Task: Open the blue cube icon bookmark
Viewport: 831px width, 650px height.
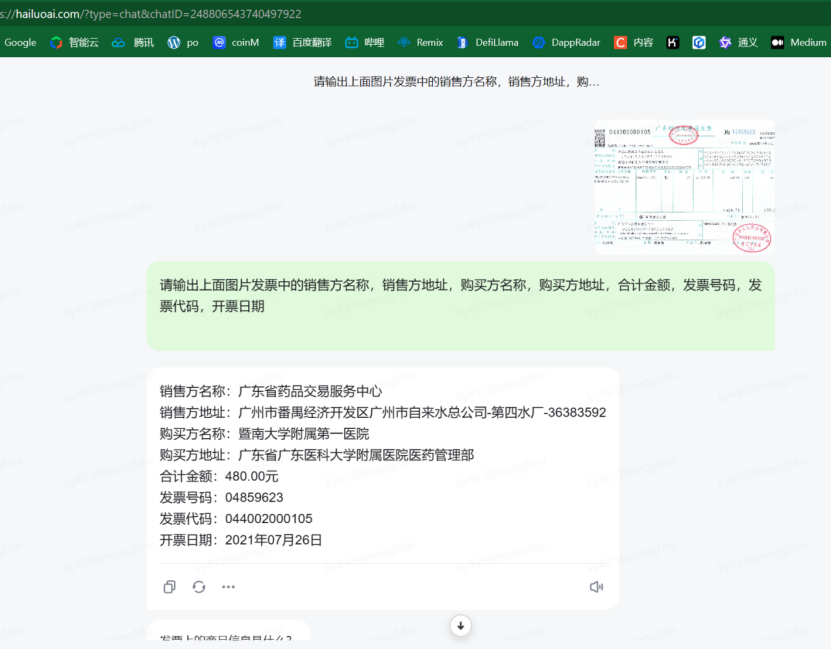Action: (x=699, y=42)
